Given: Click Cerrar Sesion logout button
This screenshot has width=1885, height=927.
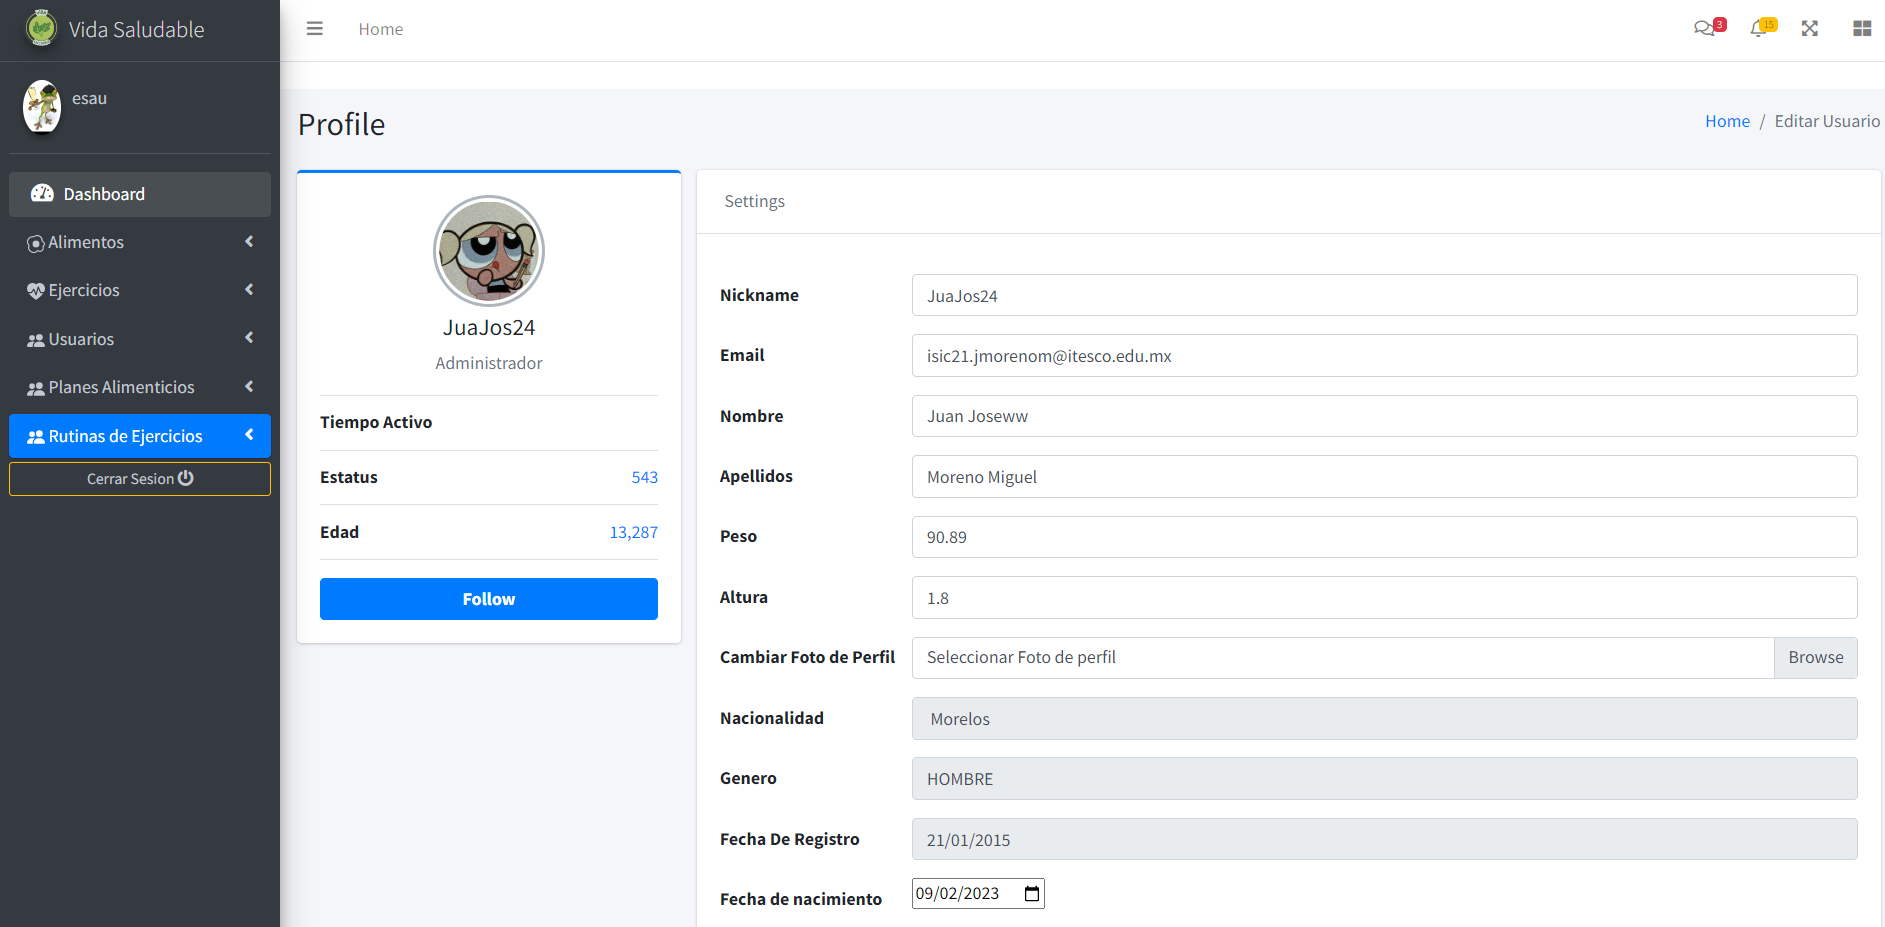Looking at the screenshot, I should pyautogui.click(x=140, y=479).
